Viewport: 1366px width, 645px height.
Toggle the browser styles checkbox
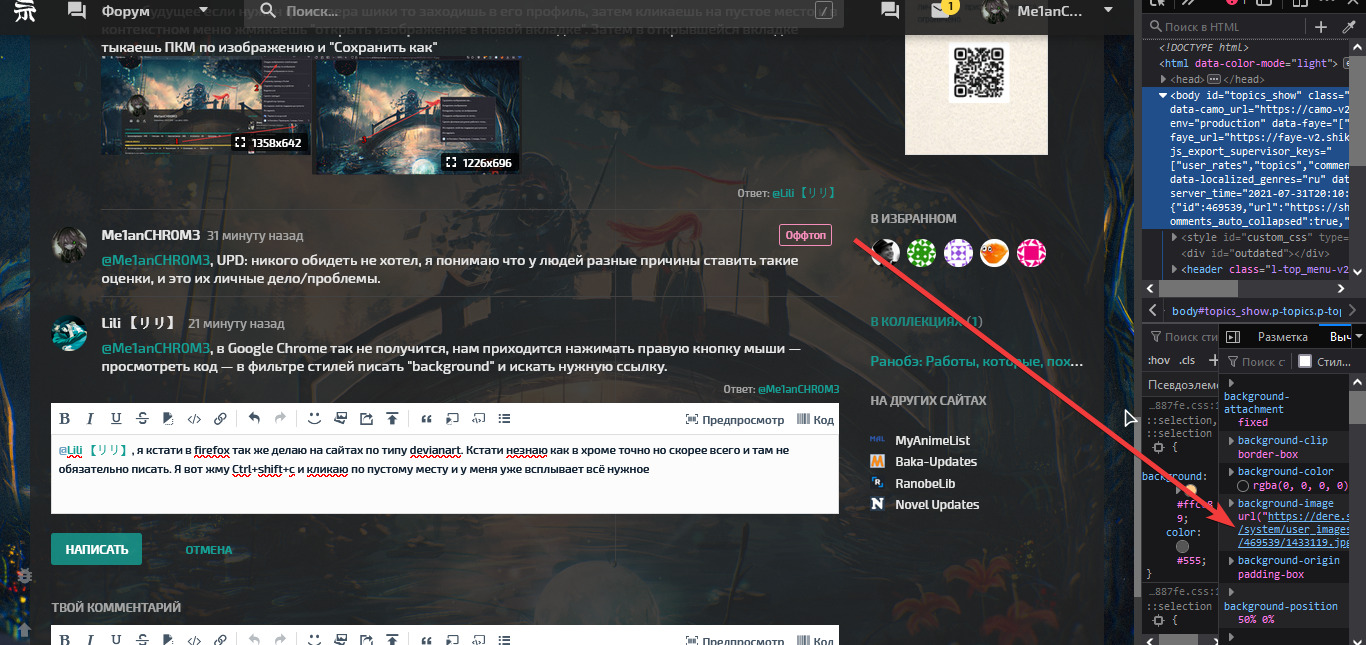1304,362
